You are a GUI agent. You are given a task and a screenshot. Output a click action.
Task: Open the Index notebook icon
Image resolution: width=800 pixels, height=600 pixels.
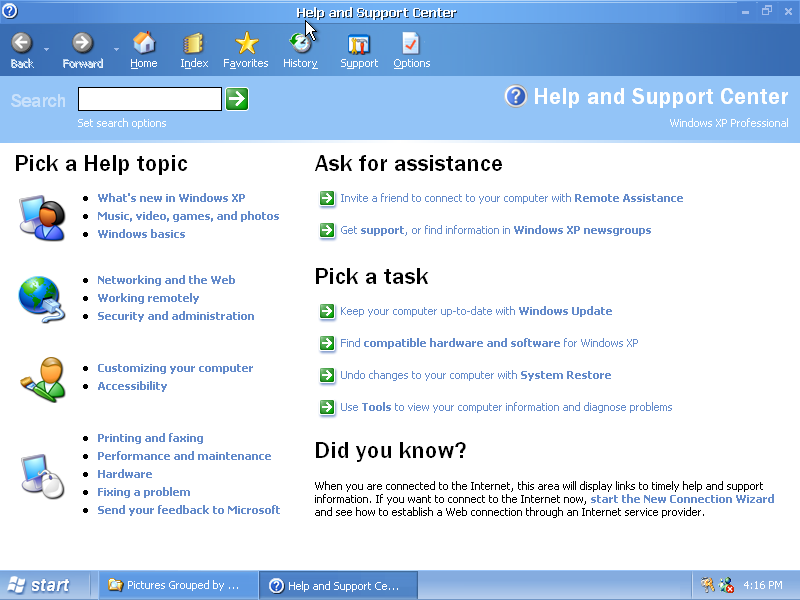click(194, 43)
